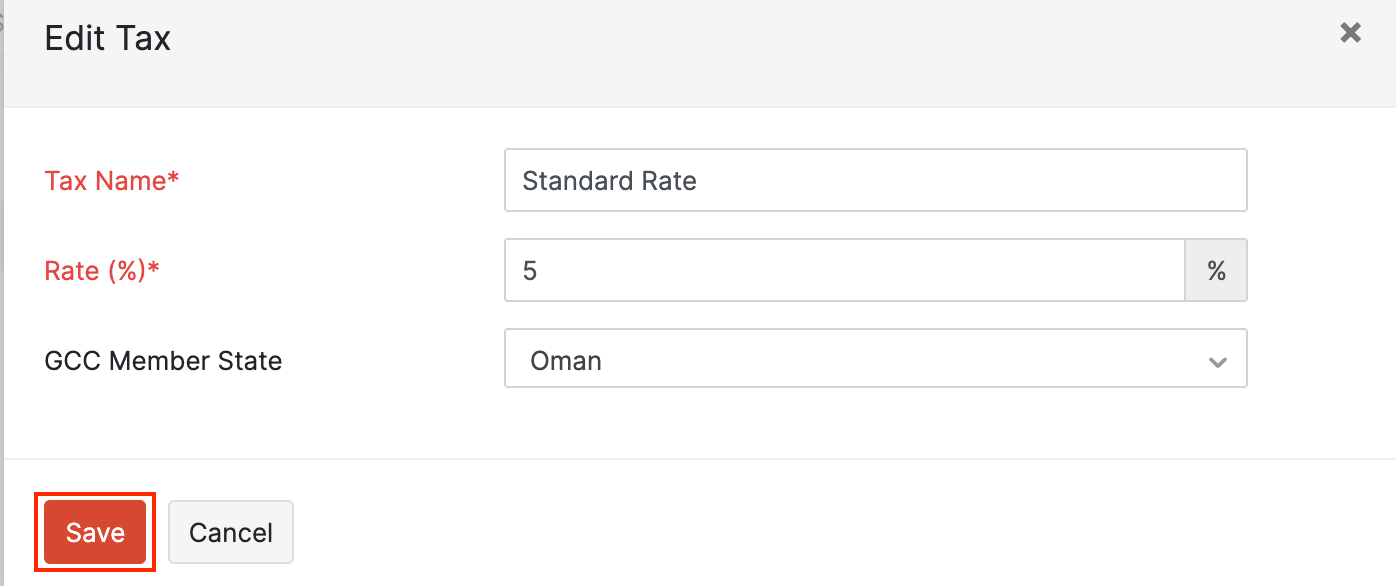
Task: Click the asterisk after Tax Name
Action: pos(174,178)
